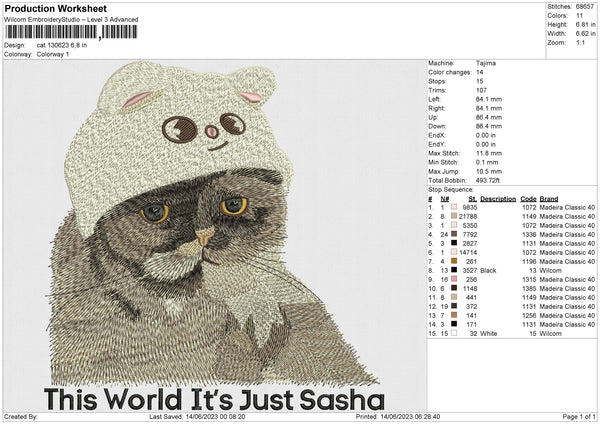Click the Max Jump value 10.5 mm
Image resolution: width=600 pixels, height=424 pixels.
pos(489,171)
